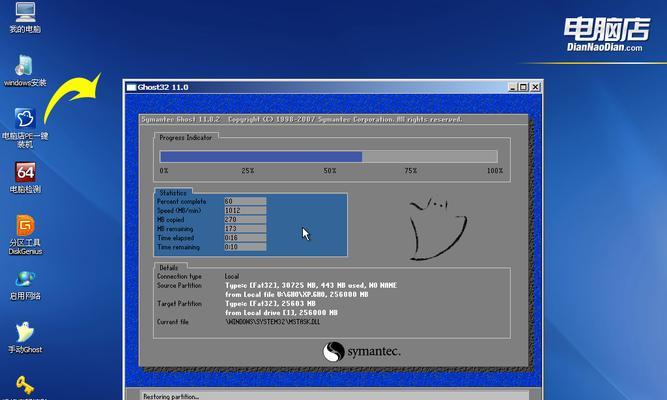Click the Percent complete value 60
The image size is (667, 400).
(245, 201)
